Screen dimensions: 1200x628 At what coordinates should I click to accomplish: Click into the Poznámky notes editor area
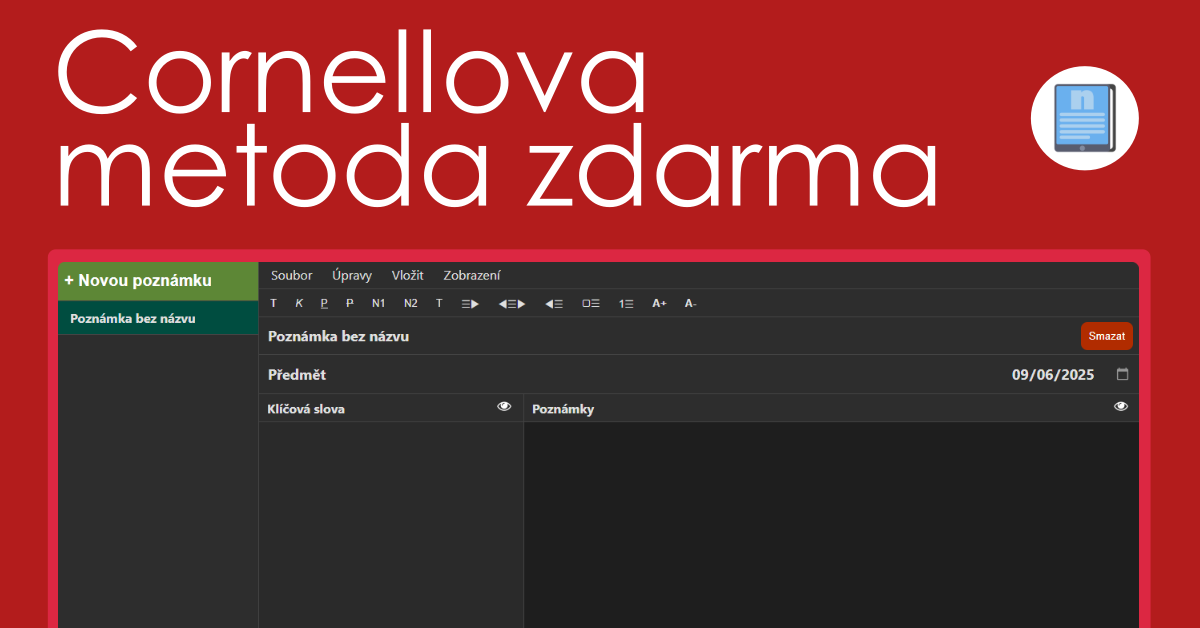pos(832,525)
